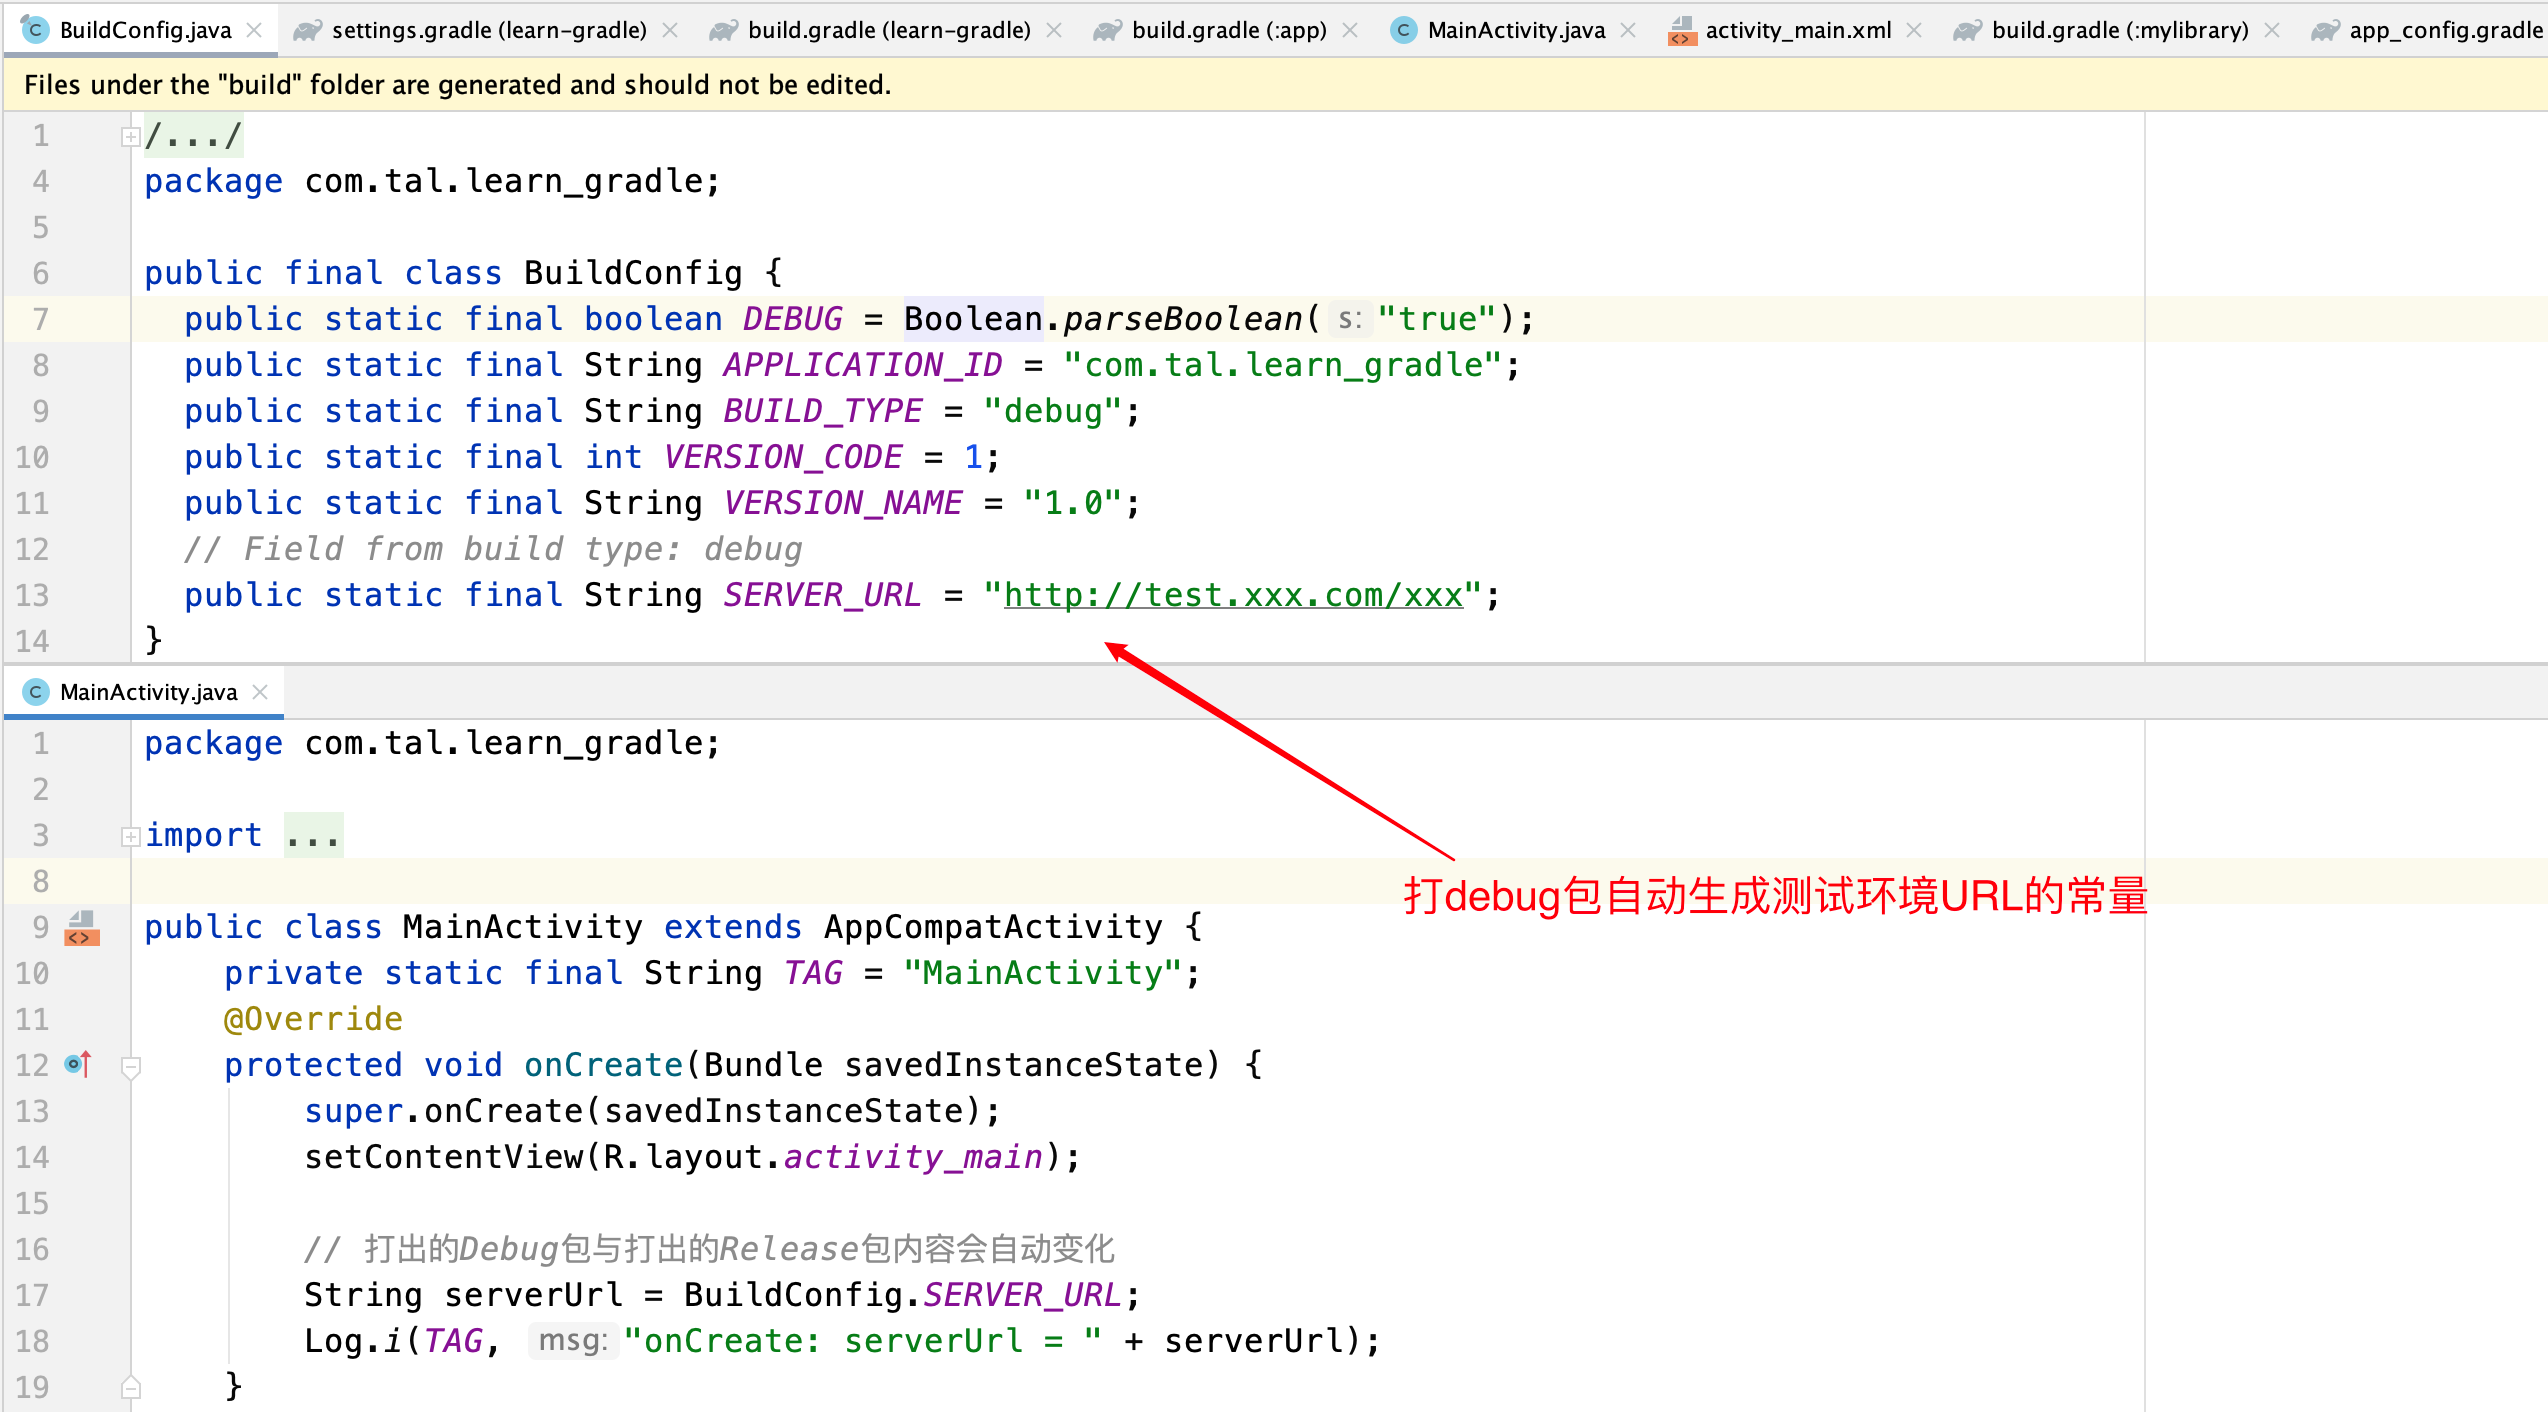The height and width of the screenshot is (1412, 2548).
Task: Expand the folded comment block /.../
Action: pyautogui.click(x=130, y=136)
